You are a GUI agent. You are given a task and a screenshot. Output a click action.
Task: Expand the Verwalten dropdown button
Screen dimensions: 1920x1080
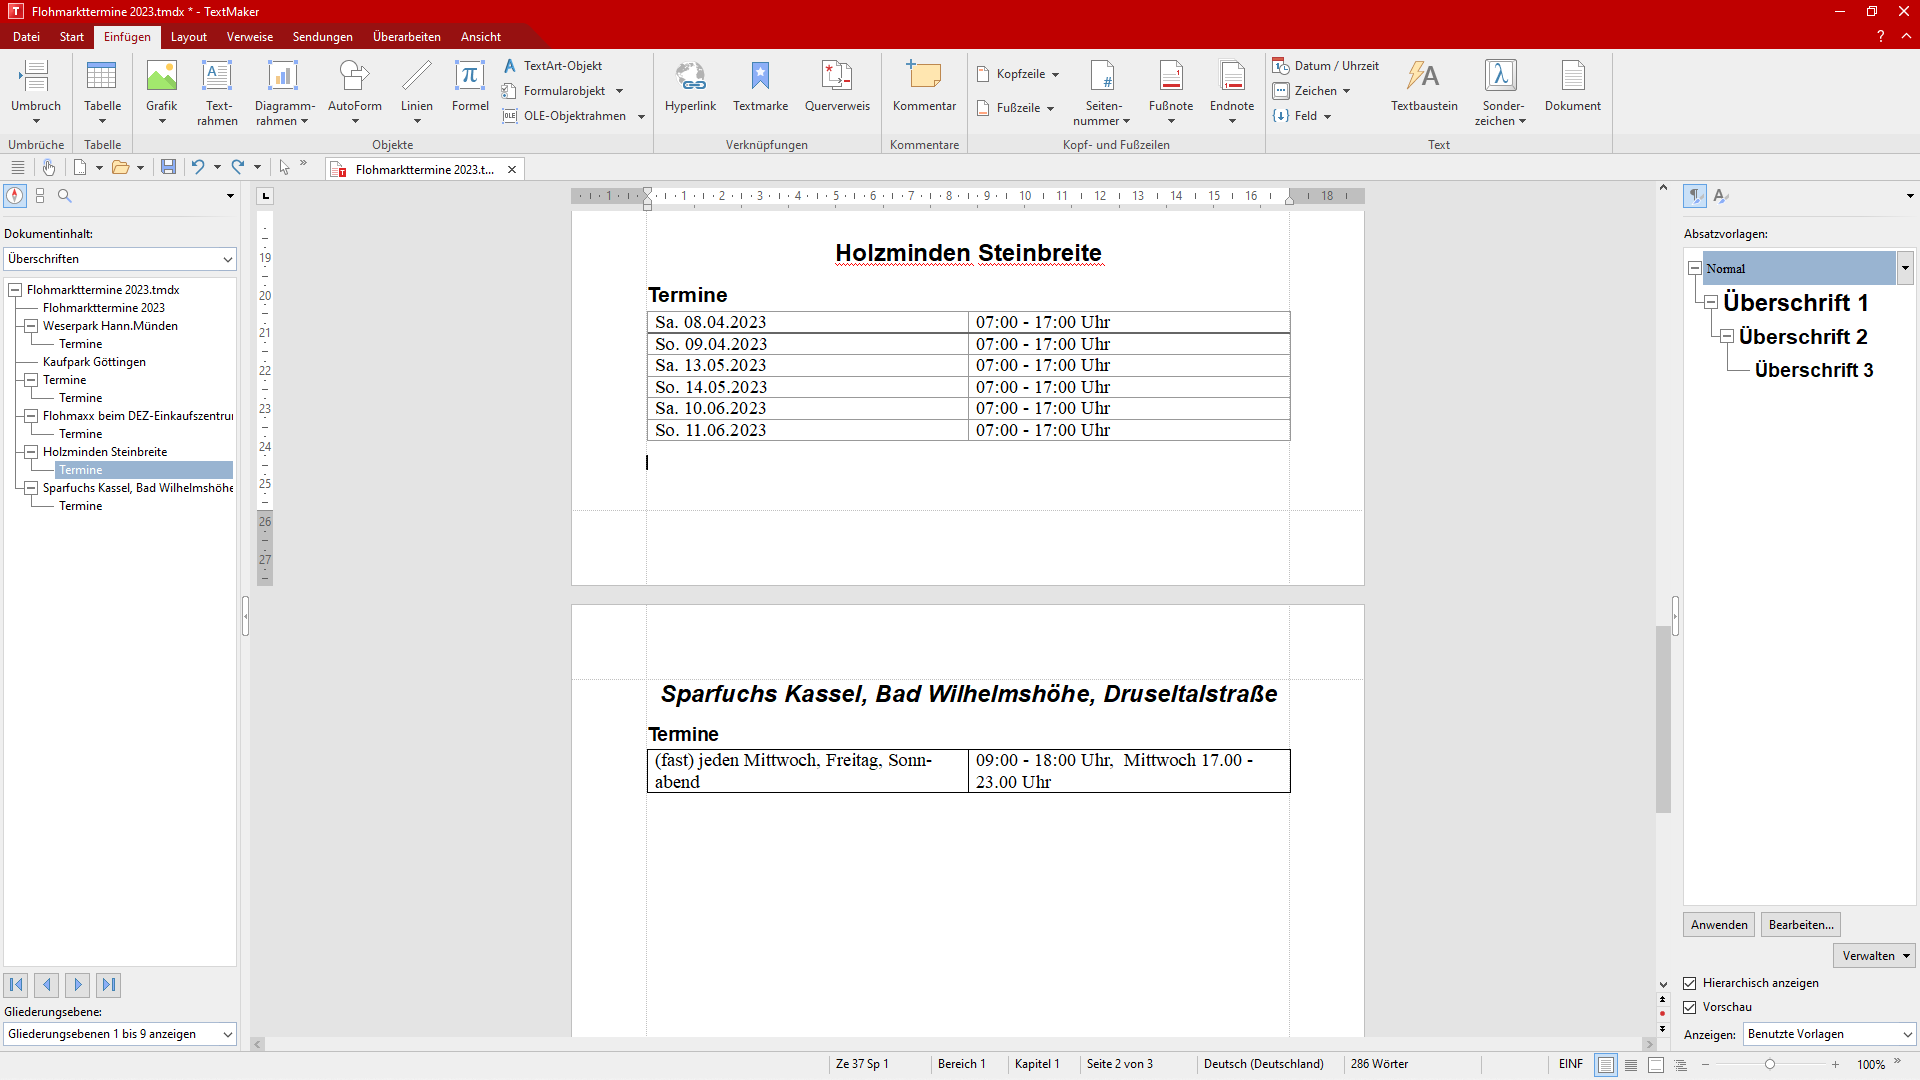(1874, 956)
